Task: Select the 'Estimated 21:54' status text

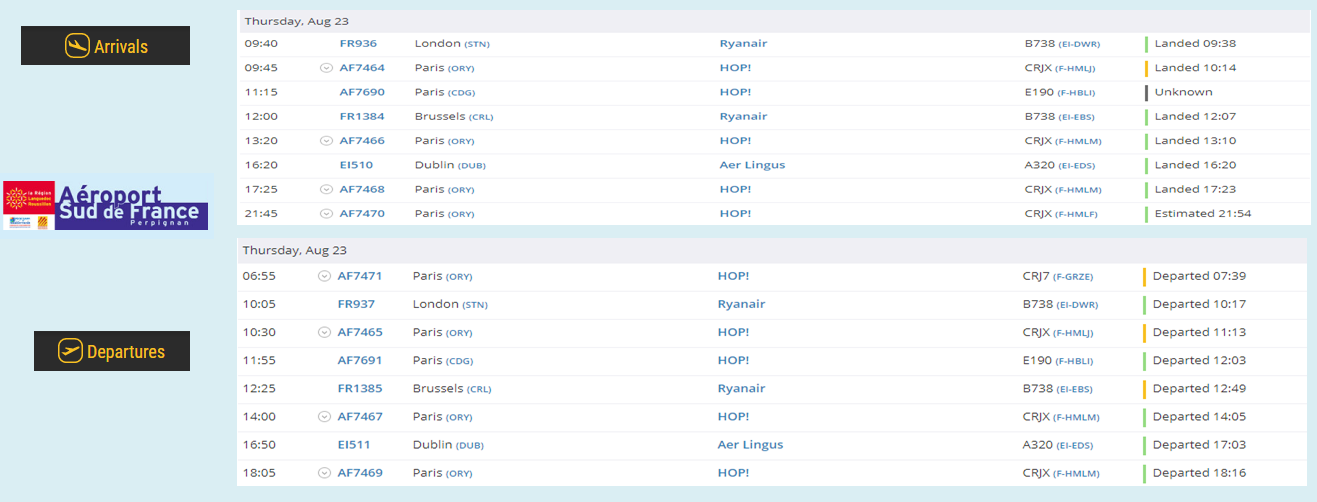Action: [x=1202, y=213]
